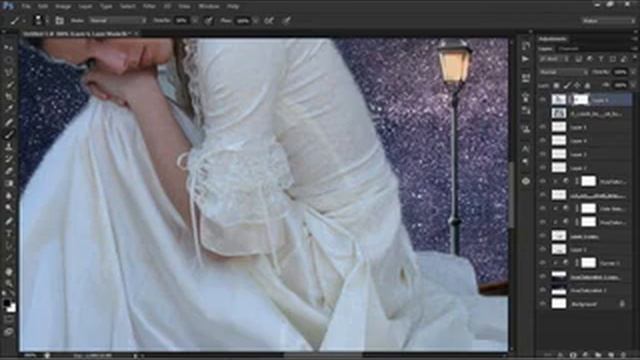The width and height of the screenshot is (640, 360).
Task: Select the Quick Selection tool
Action: tap(9, 84)
